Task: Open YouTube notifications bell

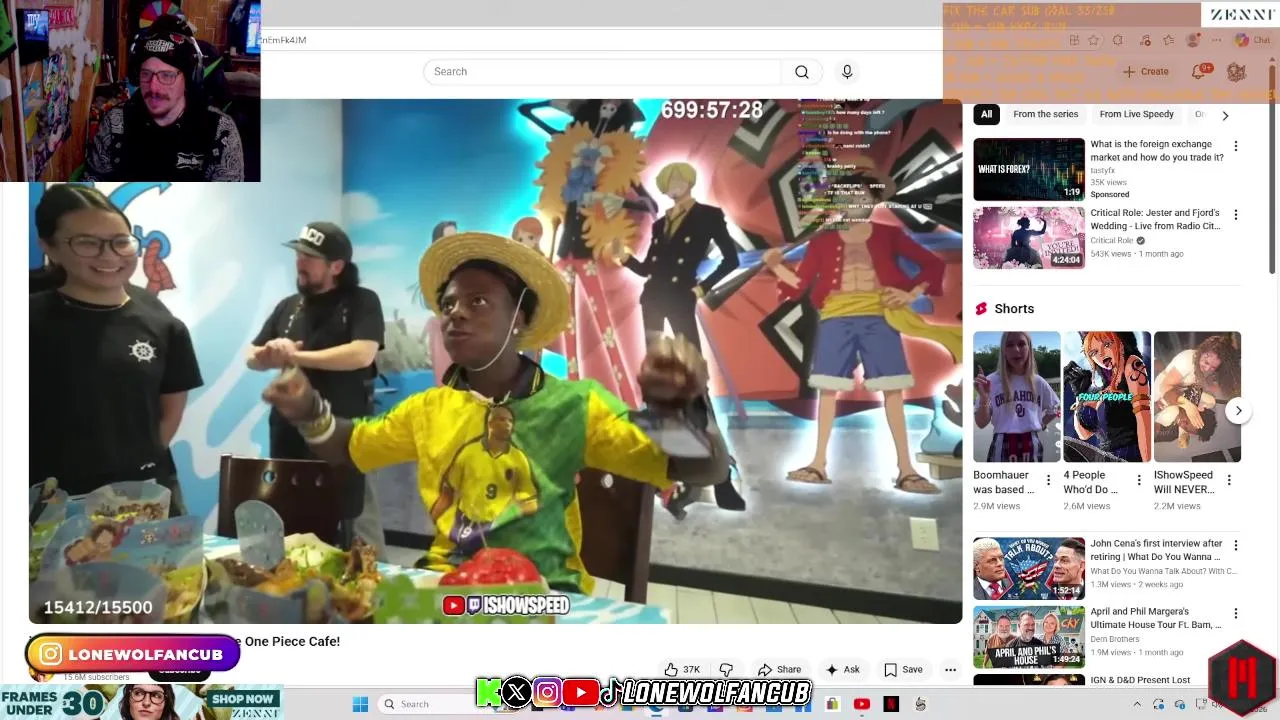Action: 1198,72
